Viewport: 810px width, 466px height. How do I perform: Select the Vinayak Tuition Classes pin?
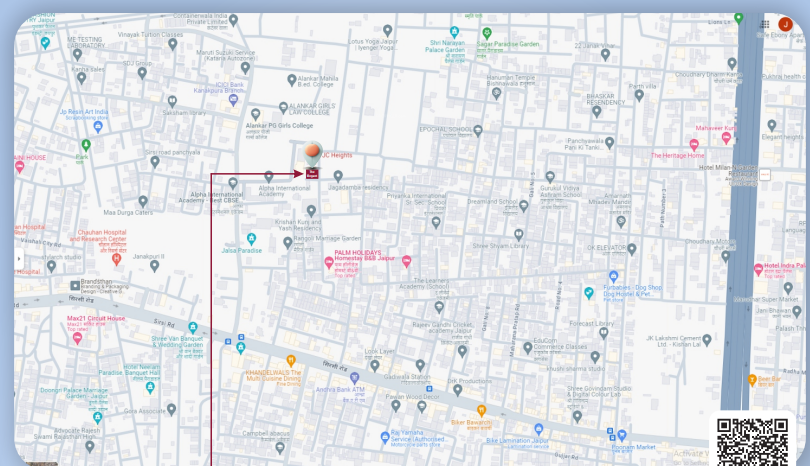click(x=173, y=44)
